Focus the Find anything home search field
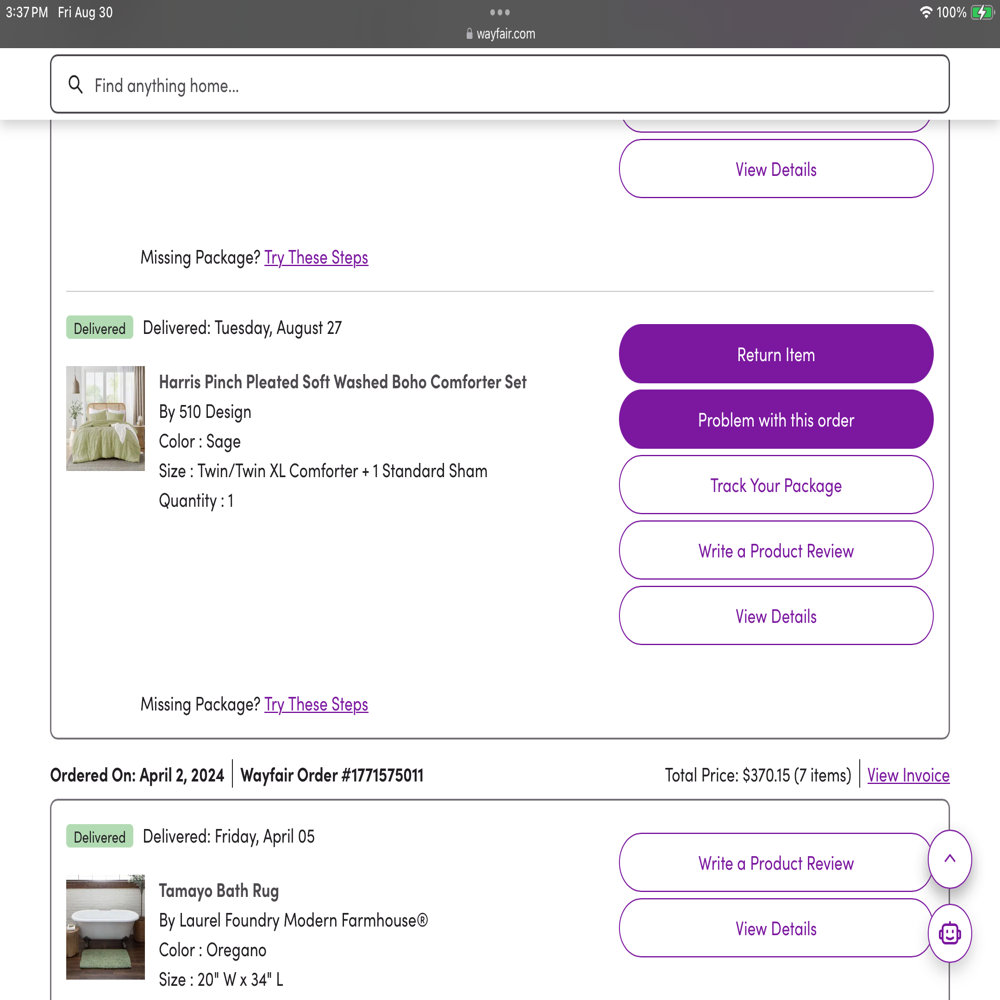 tap(500, 84)
